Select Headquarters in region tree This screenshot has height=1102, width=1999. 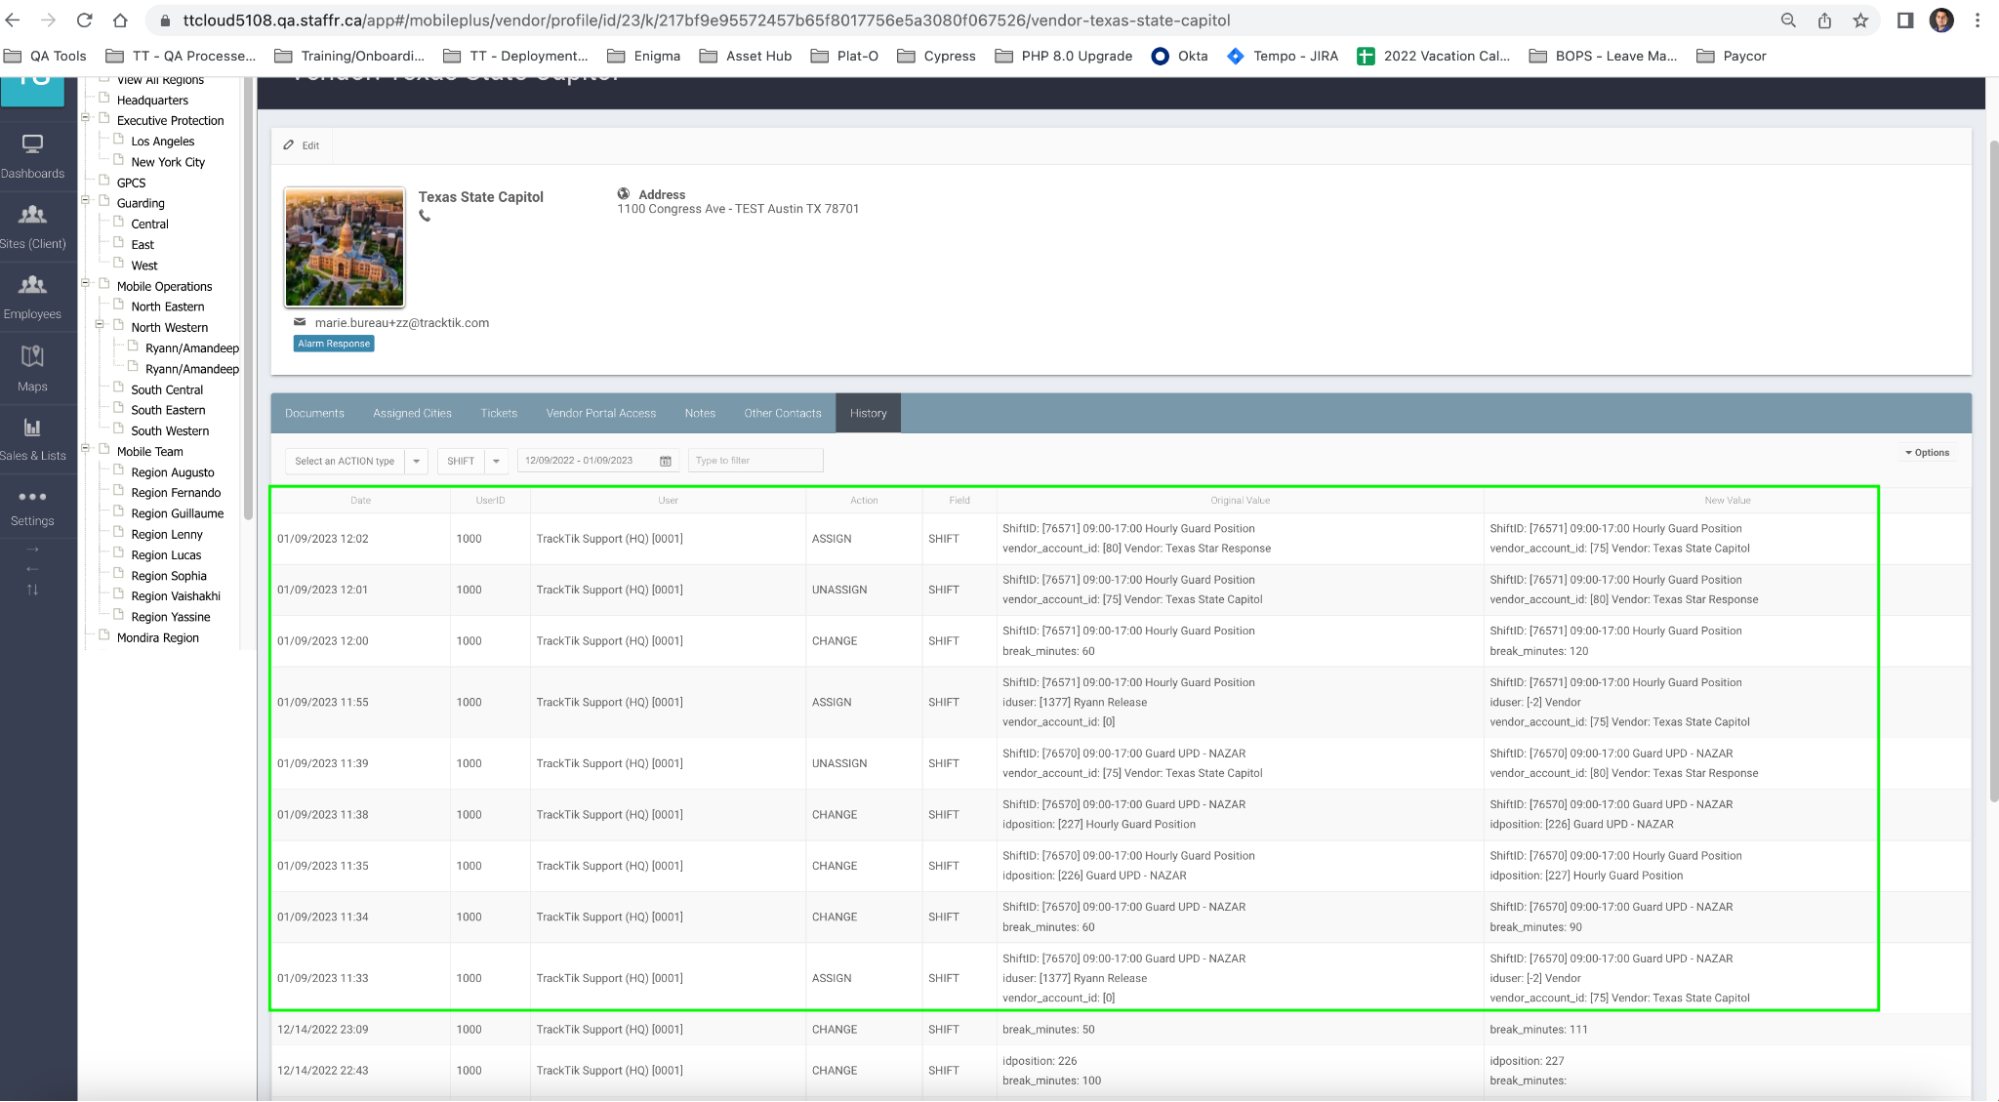tap(152, 100)
